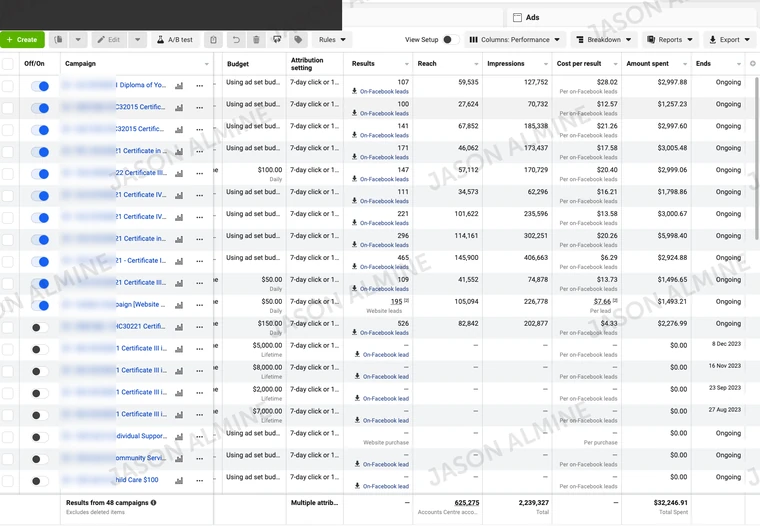Enable the Child Care $100 campaign

(40, 481)
